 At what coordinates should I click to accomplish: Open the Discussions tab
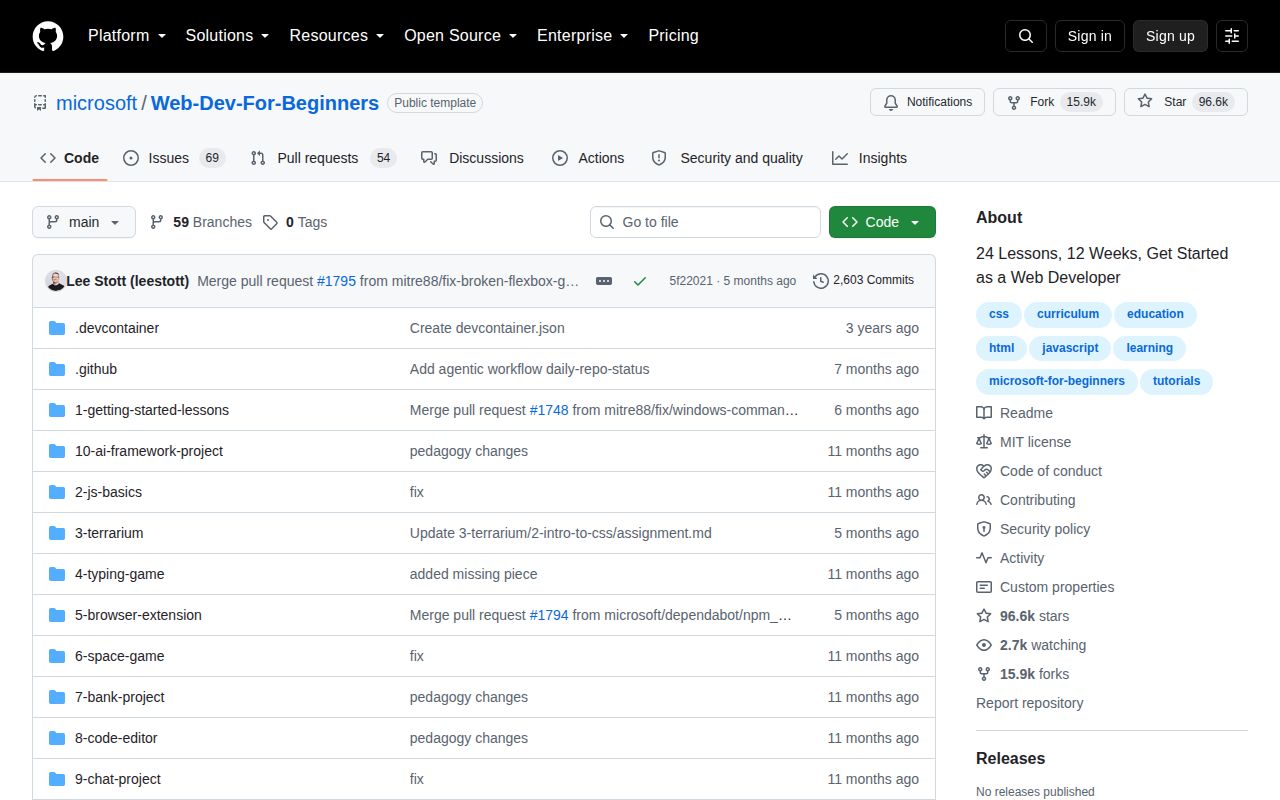[472, 158]
